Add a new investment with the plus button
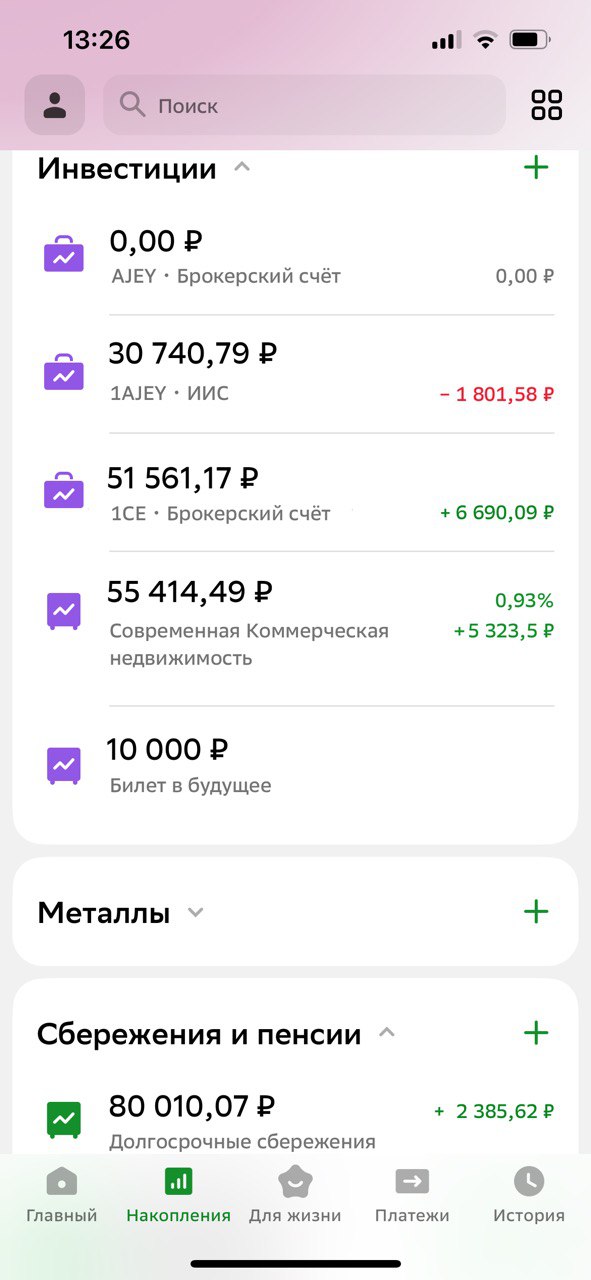 coord(536,167)
